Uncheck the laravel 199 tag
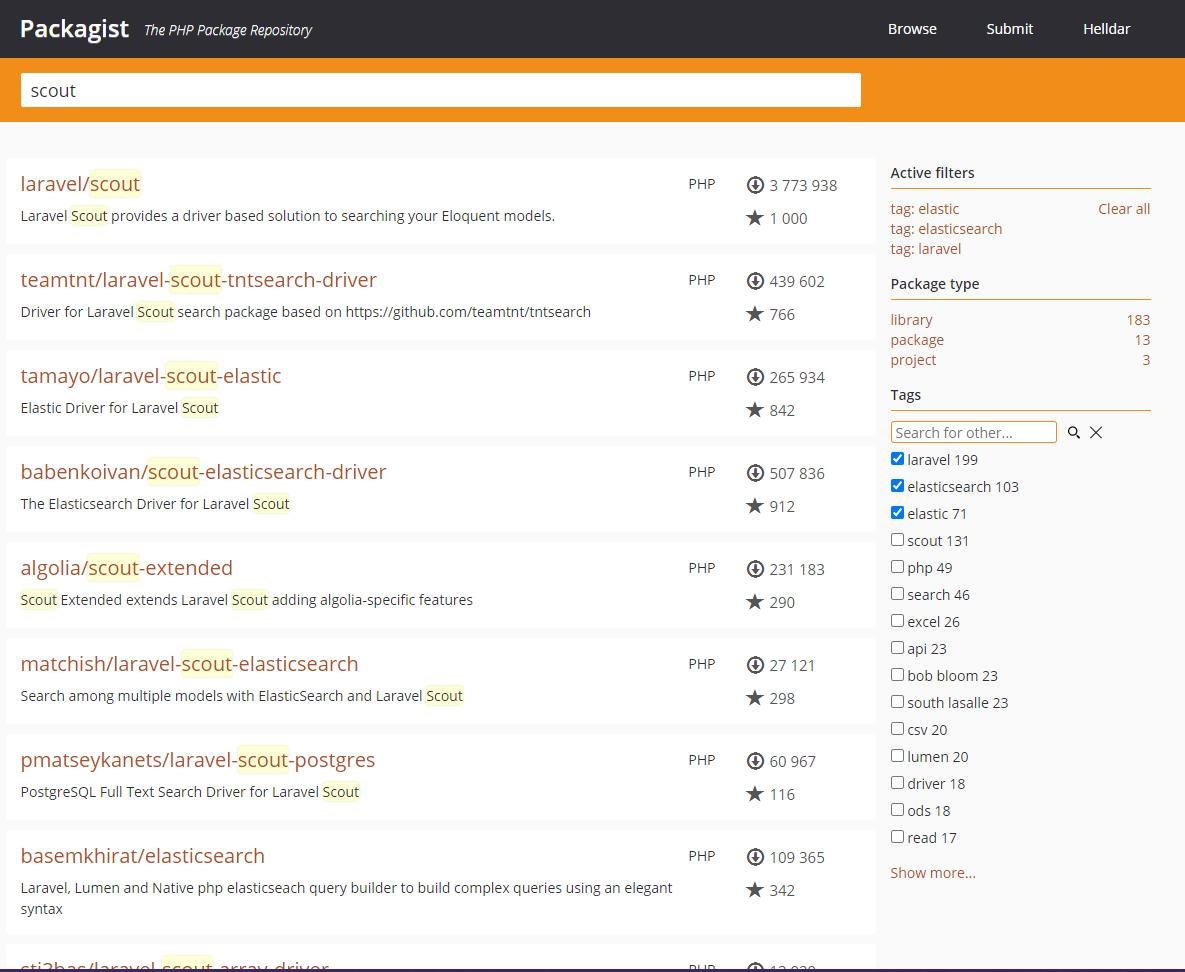The width and height of the screenshot is (1185, 972). click(x=897, y=459)
